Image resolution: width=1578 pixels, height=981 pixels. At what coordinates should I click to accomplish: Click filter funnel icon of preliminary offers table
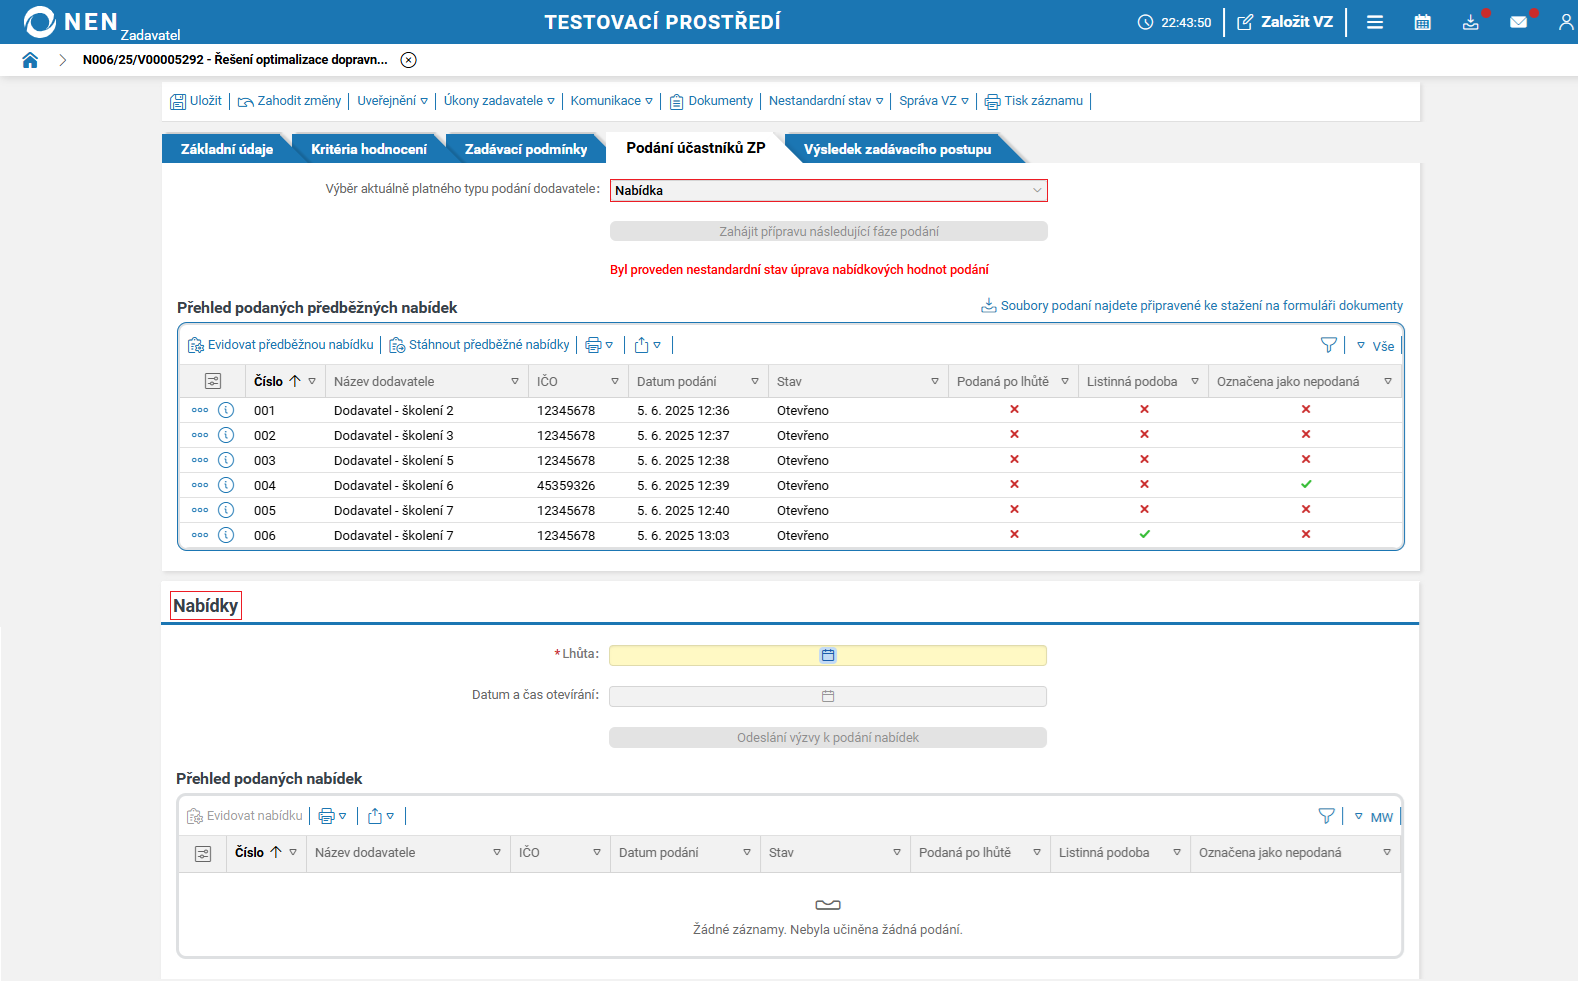click(1328, 345)
